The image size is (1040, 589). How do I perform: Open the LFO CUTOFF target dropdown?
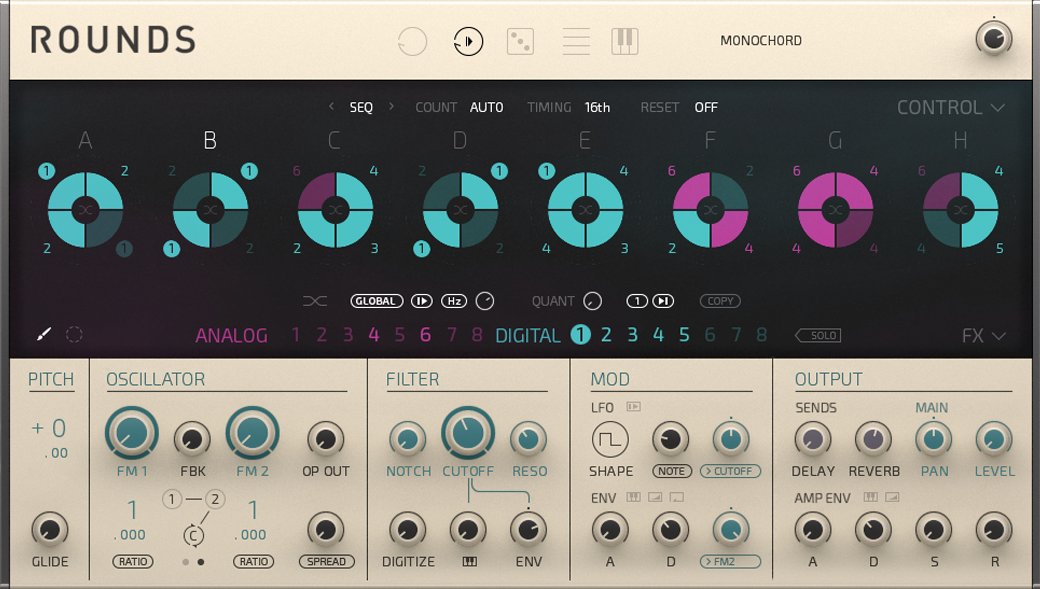[730, 471]
